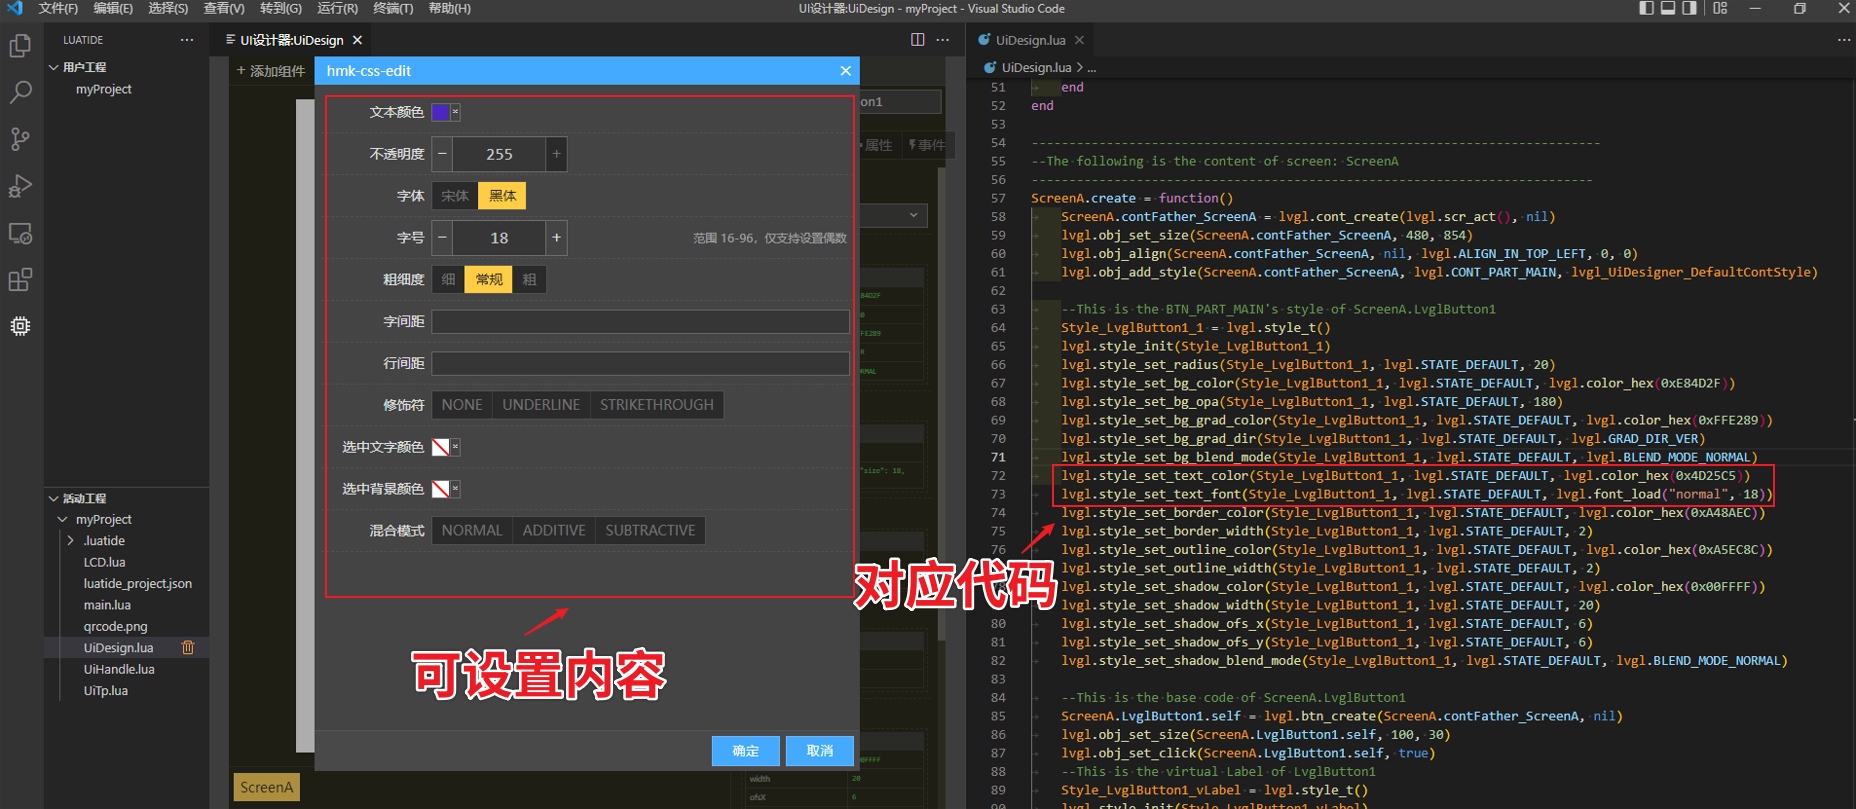1856x809 pixels.
Task: Decrease 字号 font size with minus button
Action: pos(442,238)
